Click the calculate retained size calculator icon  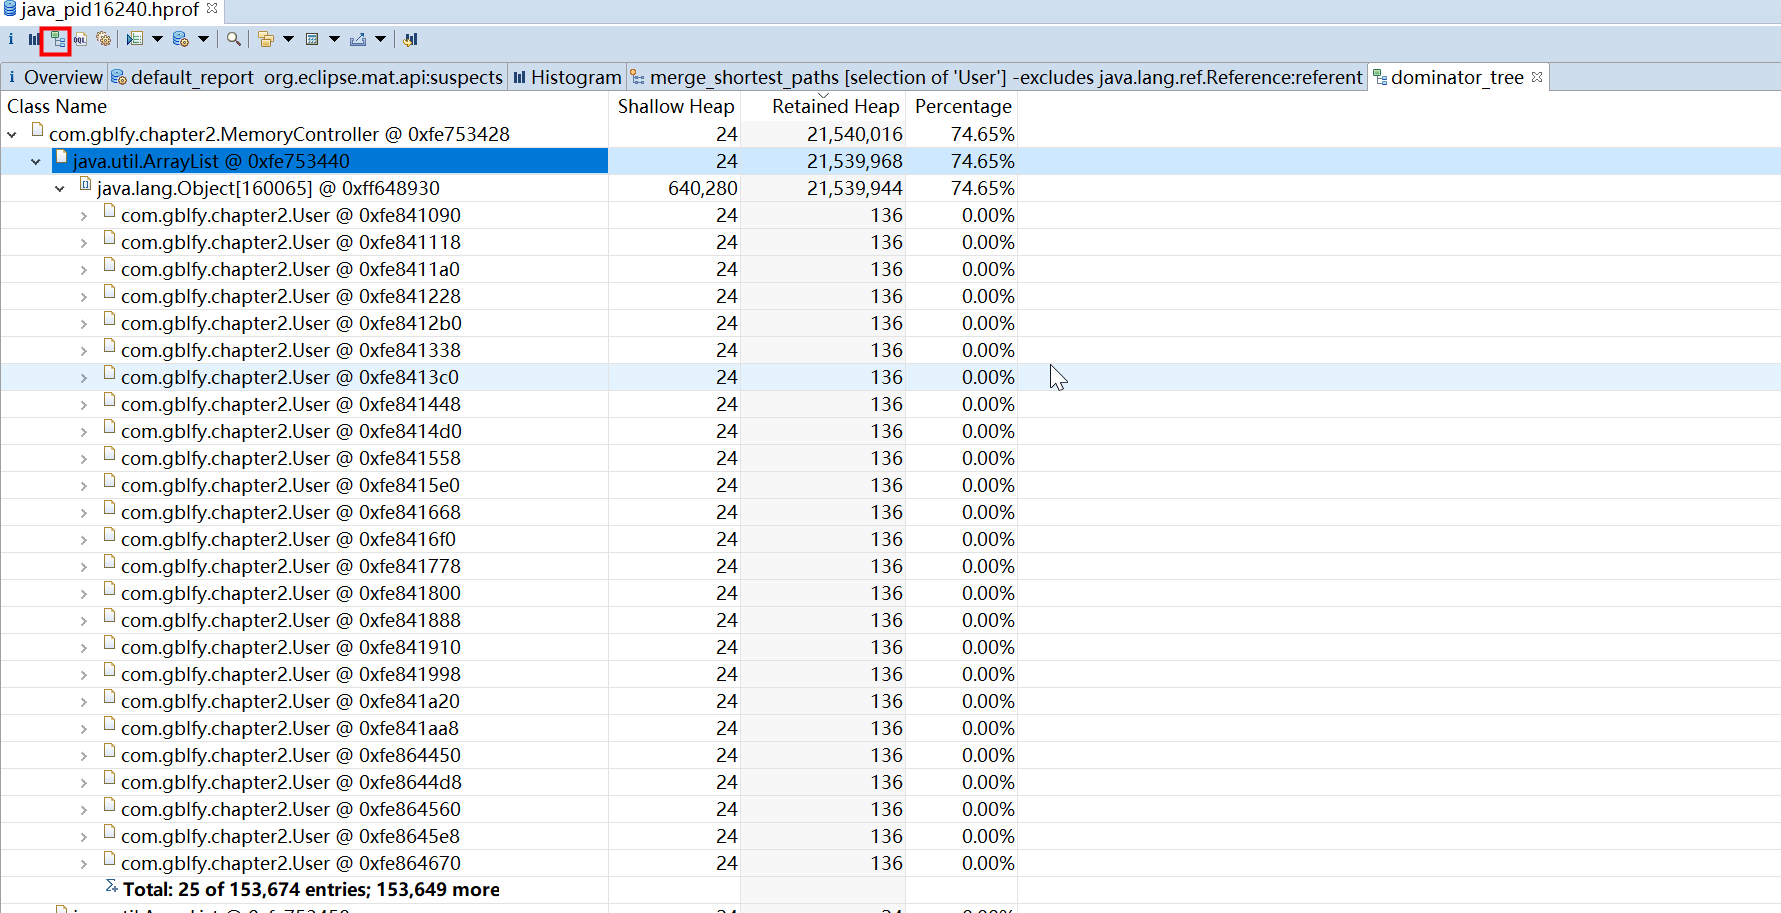[x=312, y=39]
